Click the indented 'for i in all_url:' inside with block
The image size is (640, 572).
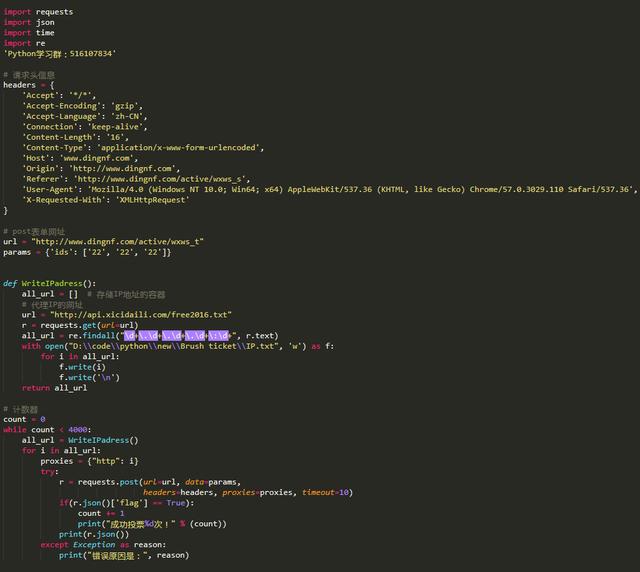[80, 356]
